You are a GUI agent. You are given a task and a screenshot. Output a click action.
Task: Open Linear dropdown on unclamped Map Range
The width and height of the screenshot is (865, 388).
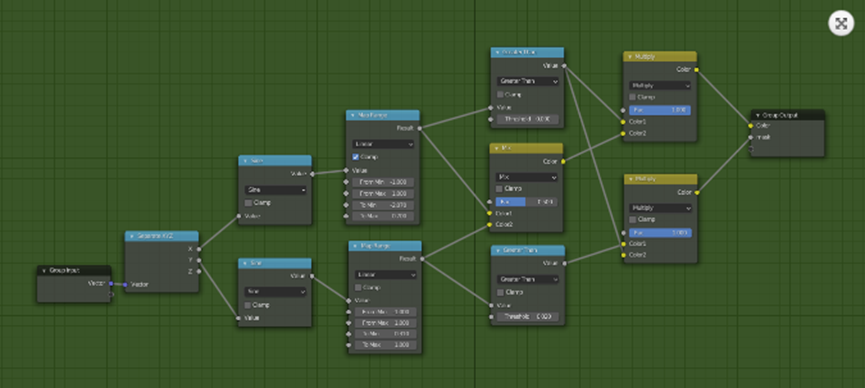[385, 274]
